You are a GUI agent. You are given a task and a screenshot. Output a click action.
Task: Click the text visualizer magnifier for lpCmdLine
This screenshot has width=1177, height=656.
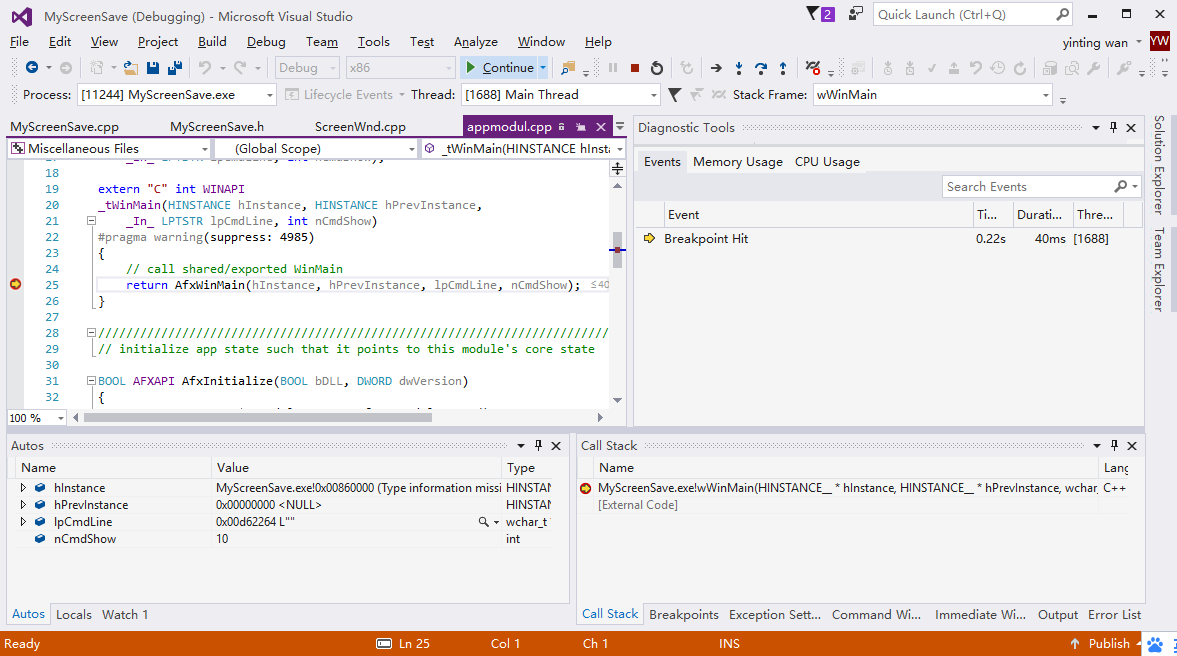click(x=484, y=522)
